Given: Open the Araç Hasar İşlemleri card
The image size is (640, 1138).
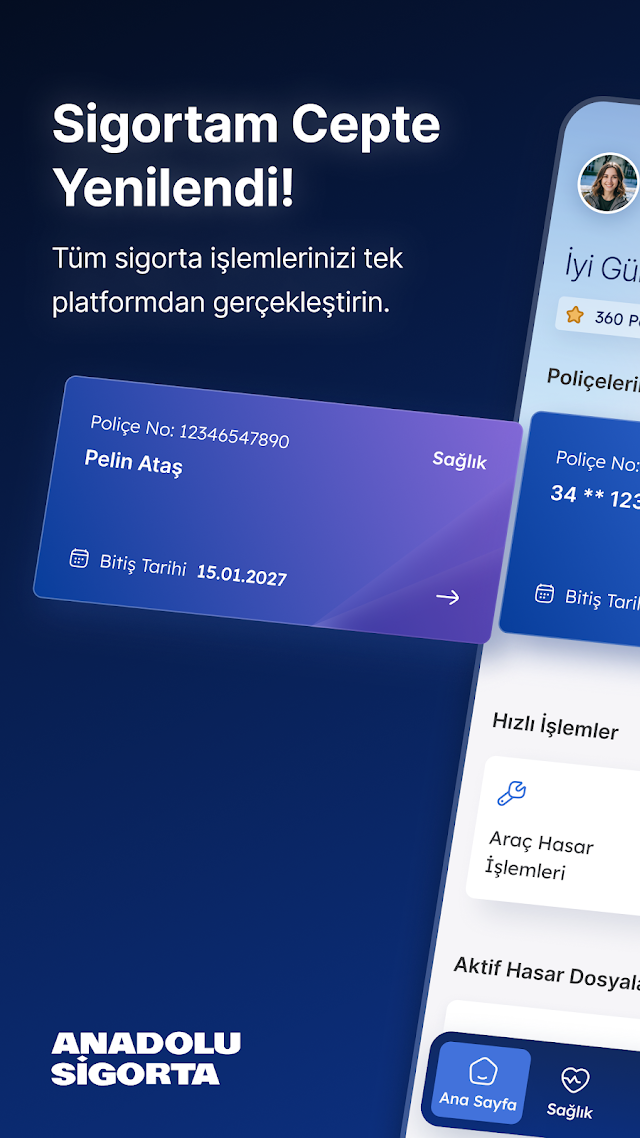Looking at the screenshot, I should [x=552, y=835].
